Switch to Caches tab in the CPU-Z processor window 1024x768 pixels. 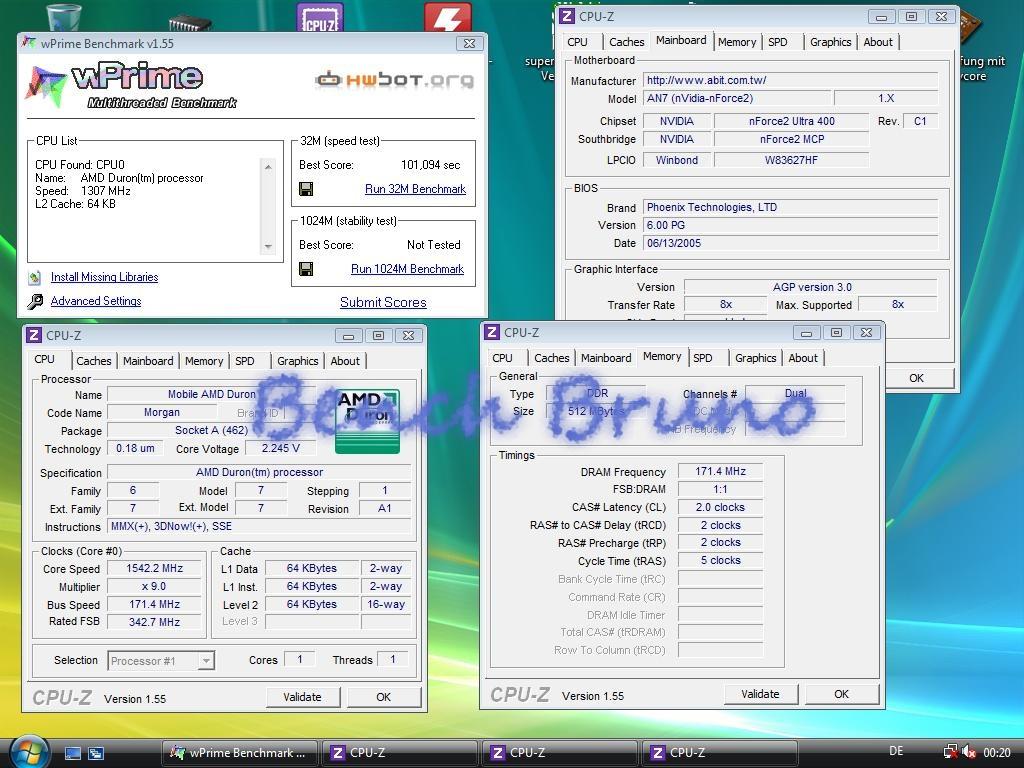coord(93,360)
